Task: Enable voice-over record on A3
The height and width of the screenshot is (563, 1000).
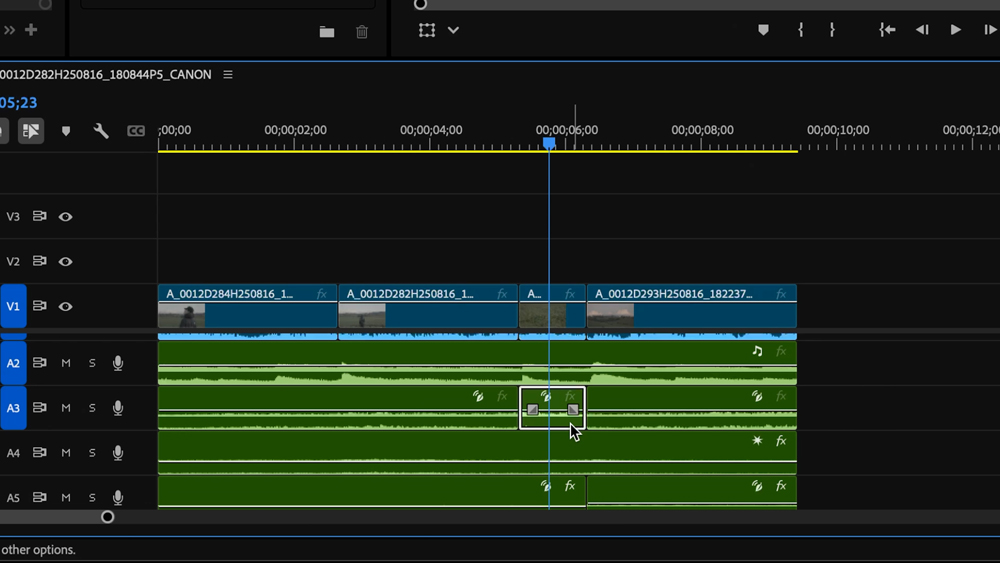Action: [x=118, y=407]
